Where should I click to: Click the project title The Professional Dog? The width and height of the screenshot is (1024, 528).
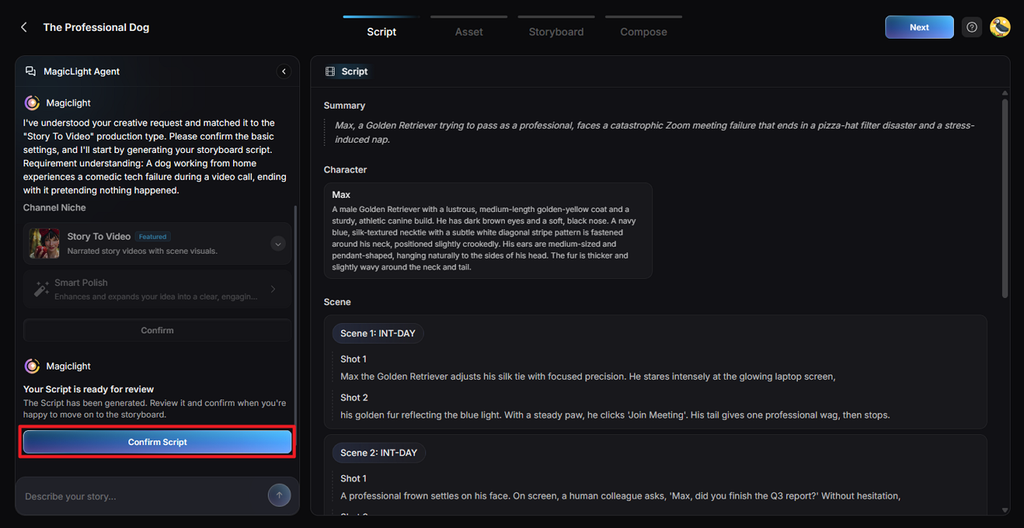pos(96,27)
